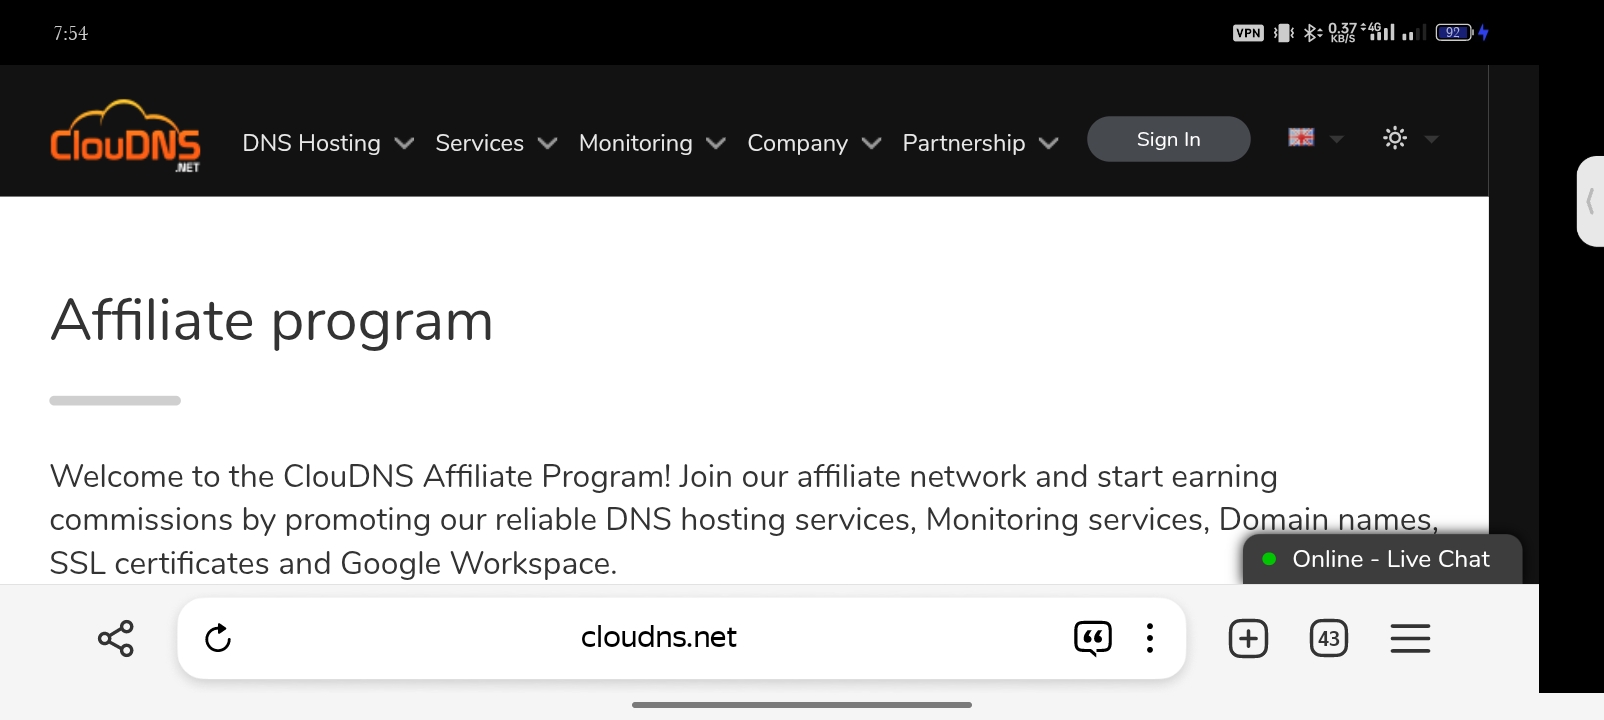
Task: Tap the Affiliate program heading
Action: click(x=272, y=322)
